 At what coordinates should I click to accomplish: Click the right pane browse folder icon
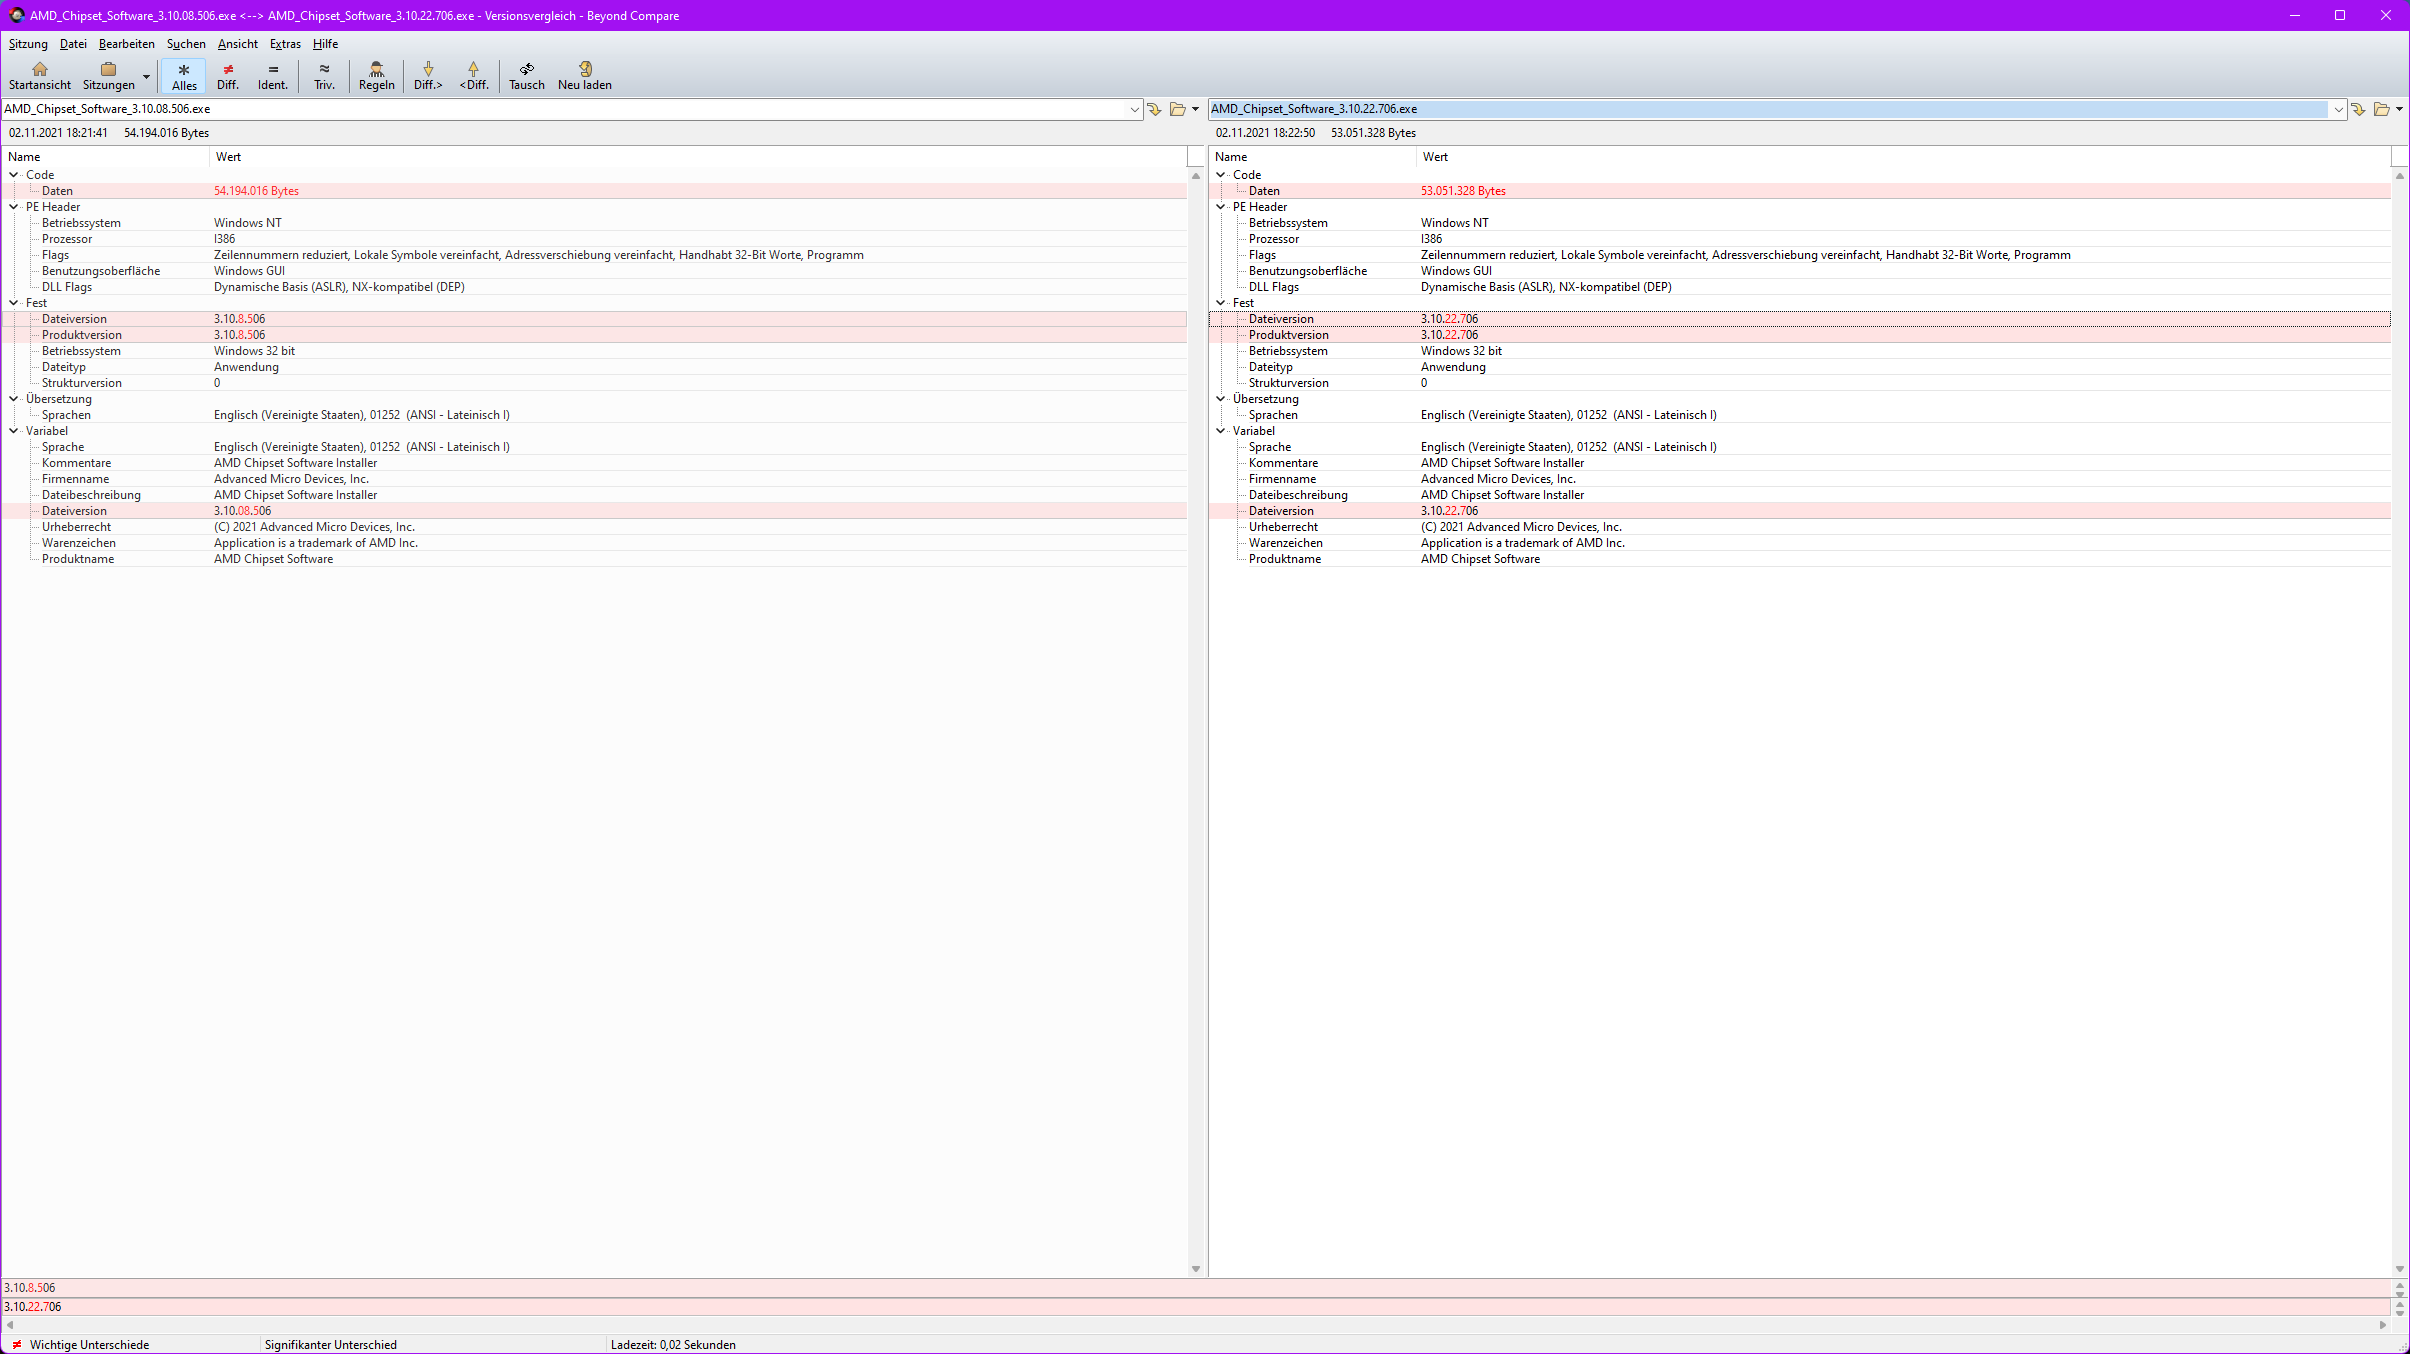coord(2381,109)
